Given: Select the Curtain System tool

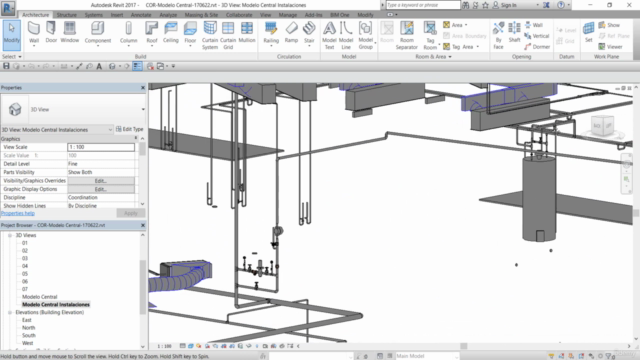Looking at the screenshot, I should 210,36.
